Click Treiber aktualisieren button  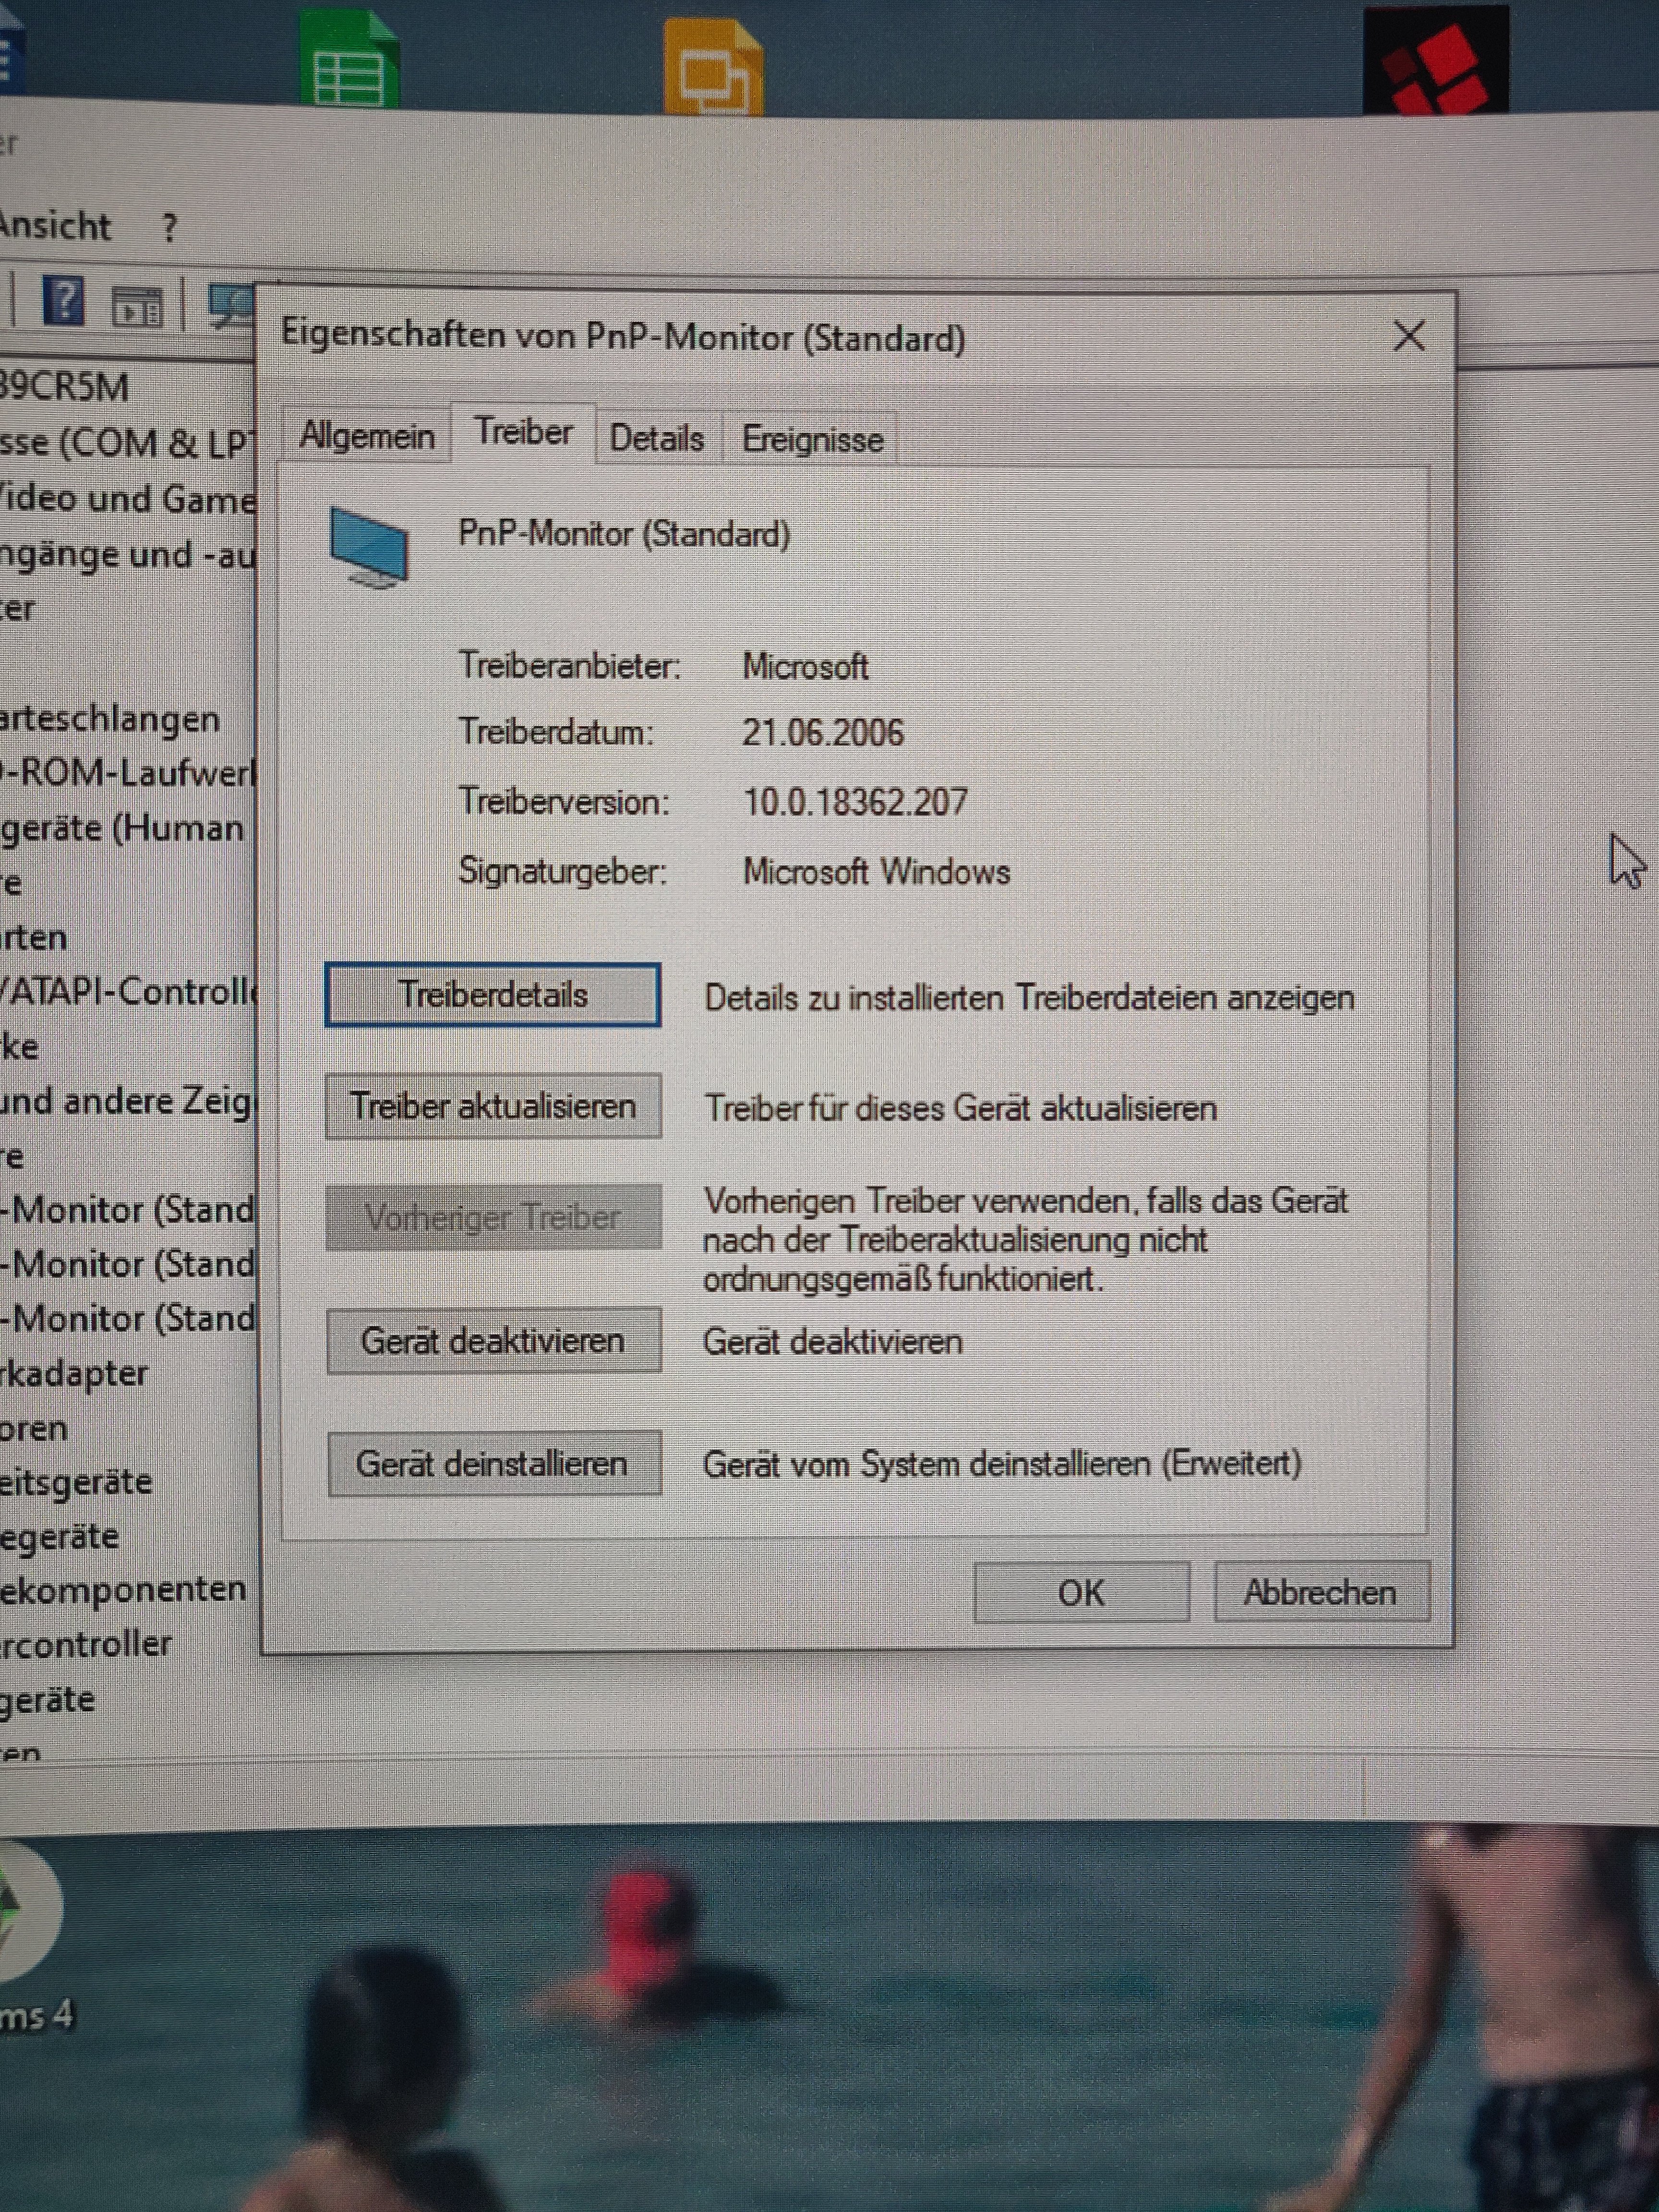click(x=493, y=1106)
